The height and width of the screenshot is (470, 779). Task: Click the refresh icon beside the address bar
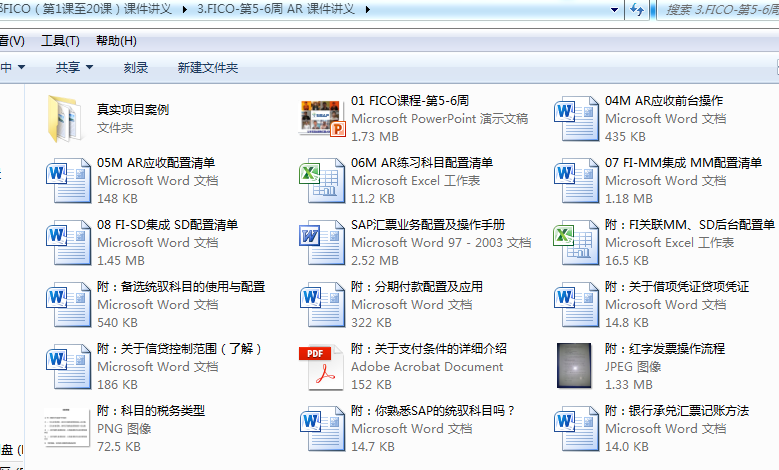pyautogui.click(x=637, y=9)
